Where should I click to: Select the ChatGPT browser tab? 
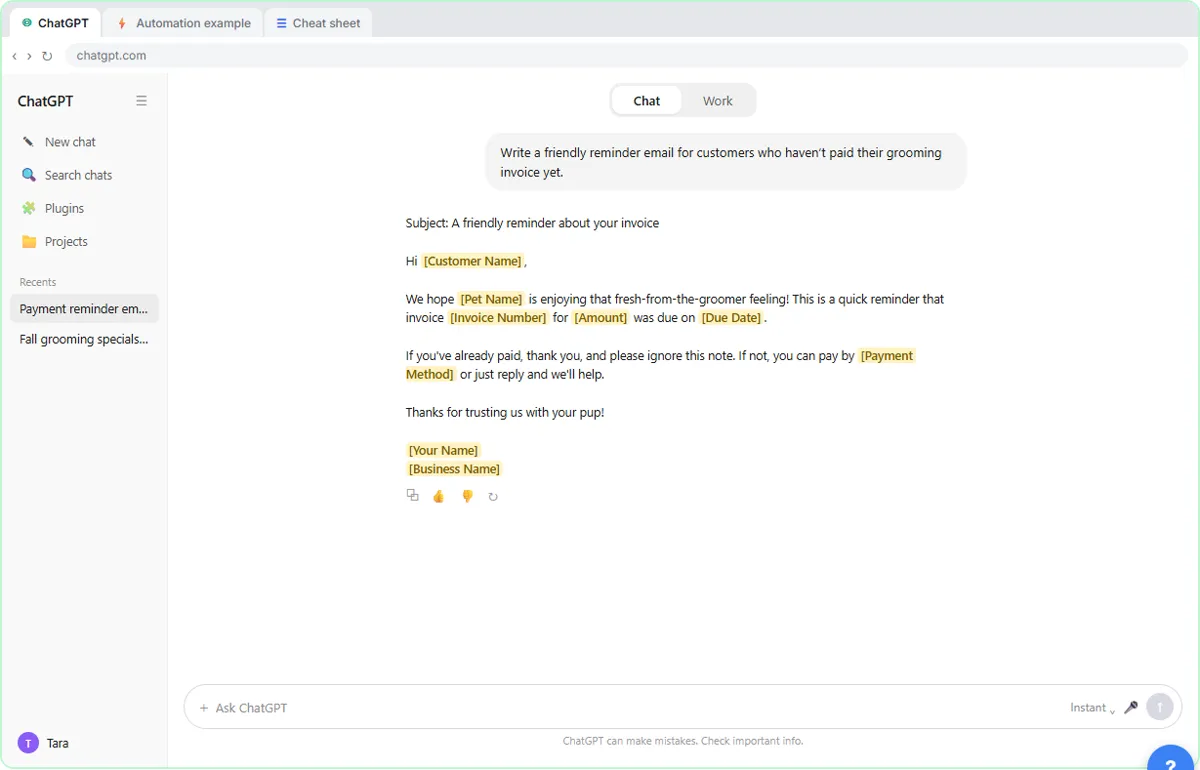[55, 23]
